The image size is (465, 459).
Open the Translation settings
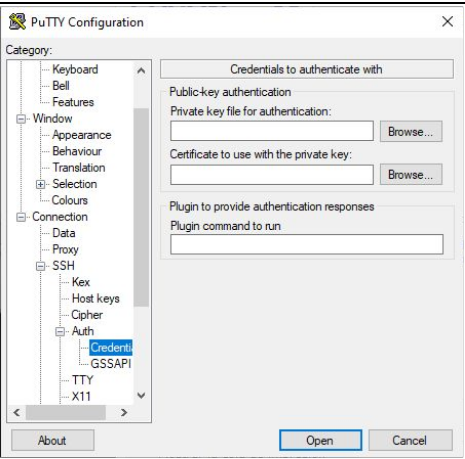coord(79,167)
